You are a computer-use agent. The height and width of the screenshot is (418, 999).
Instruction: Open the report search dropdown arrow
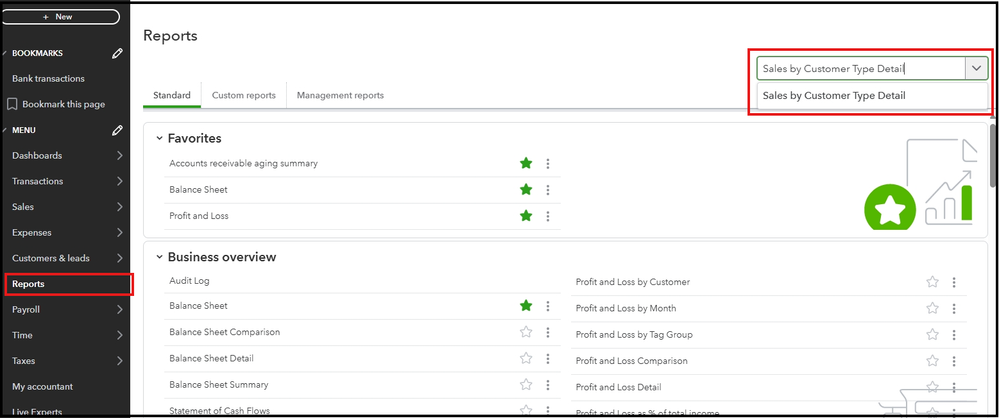click(x=976, y=68)
